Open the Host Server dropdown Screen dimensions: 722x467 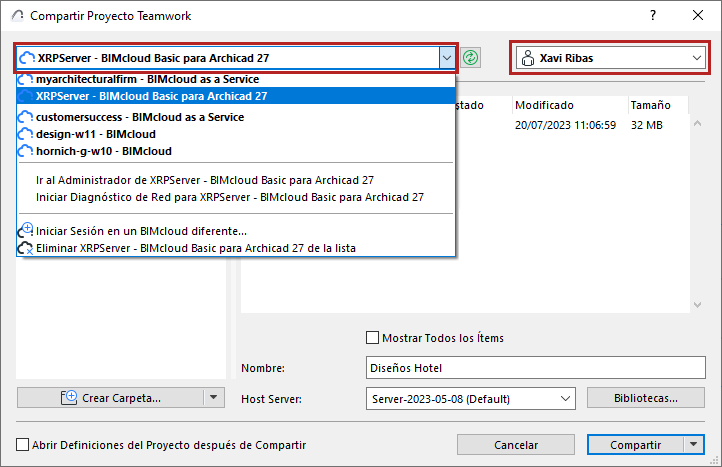tap(566, 399)
